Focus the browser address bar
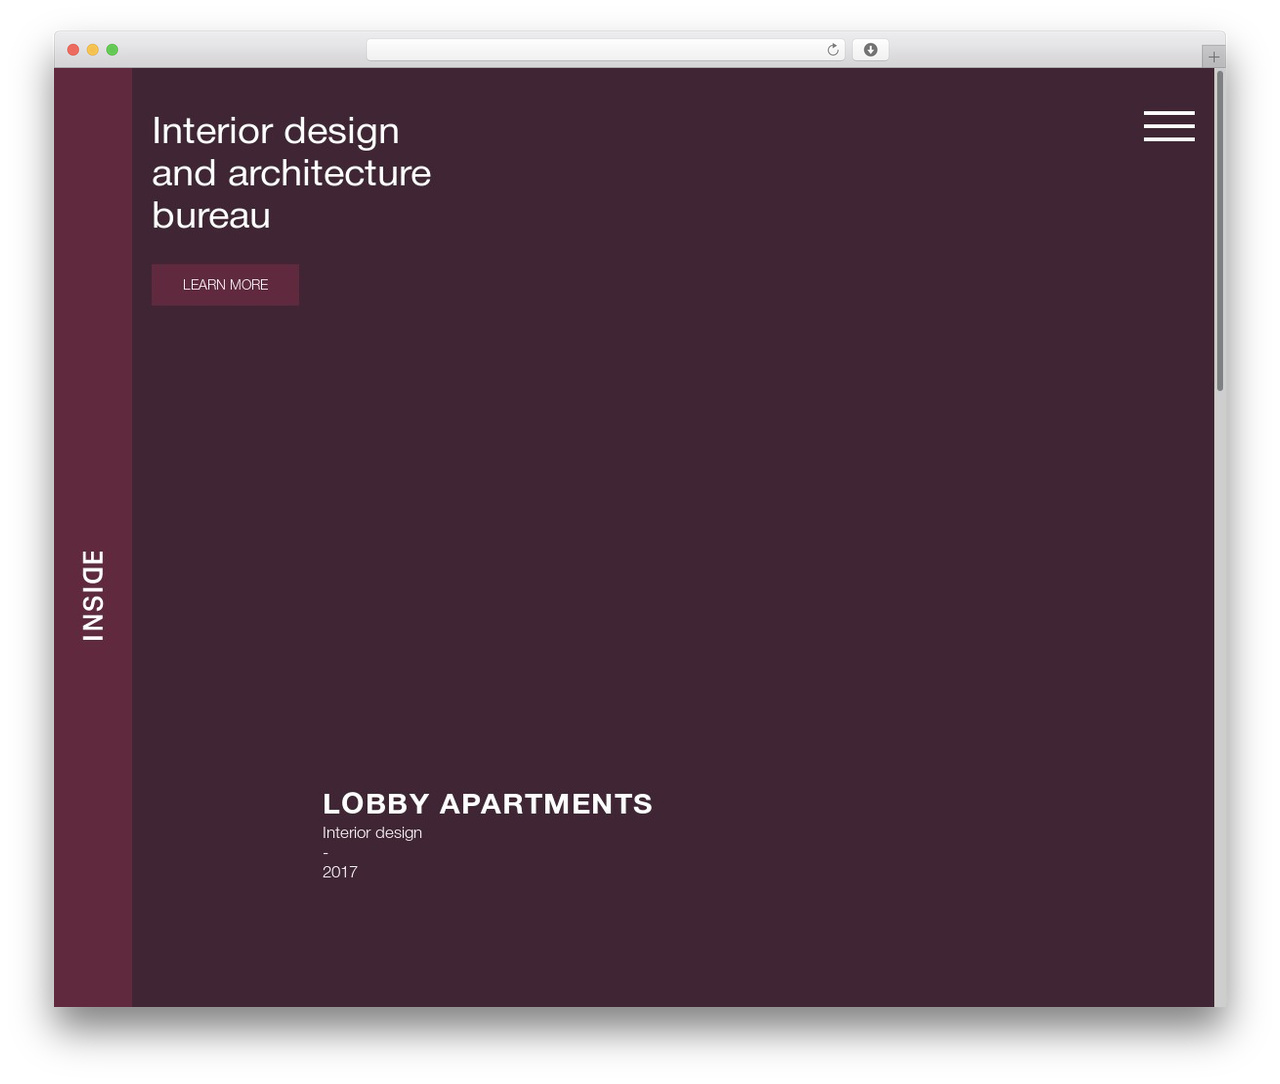 coord(605,50)
